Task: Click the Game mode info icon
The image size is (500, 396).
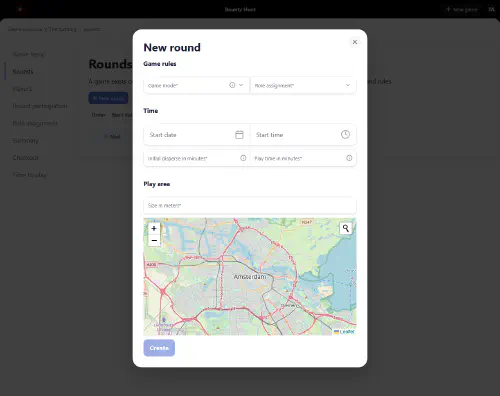Action: click(232, 85)
